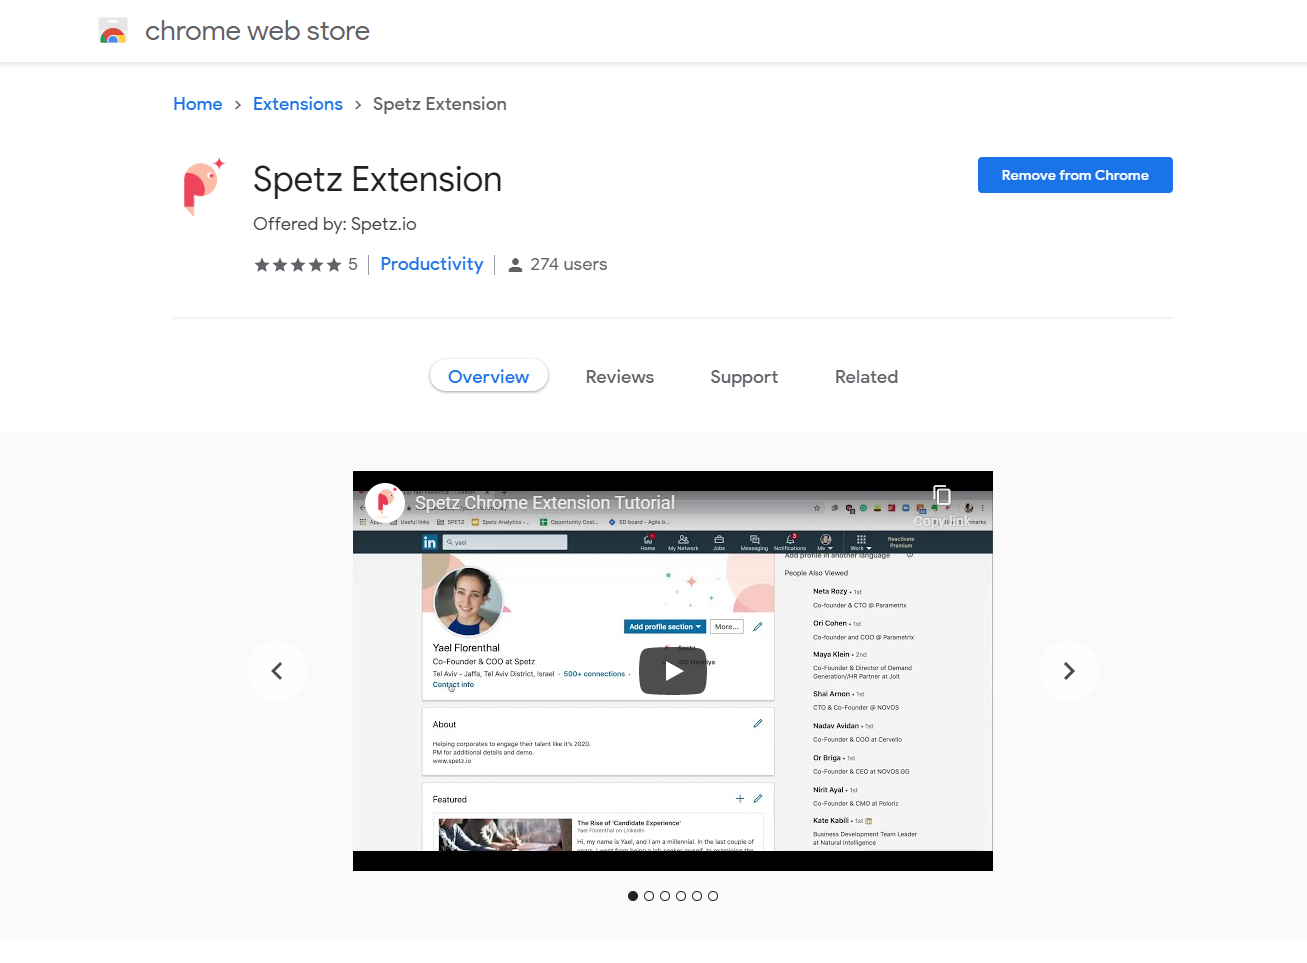Select the next carousel arrow

[x=1068, y=671]
